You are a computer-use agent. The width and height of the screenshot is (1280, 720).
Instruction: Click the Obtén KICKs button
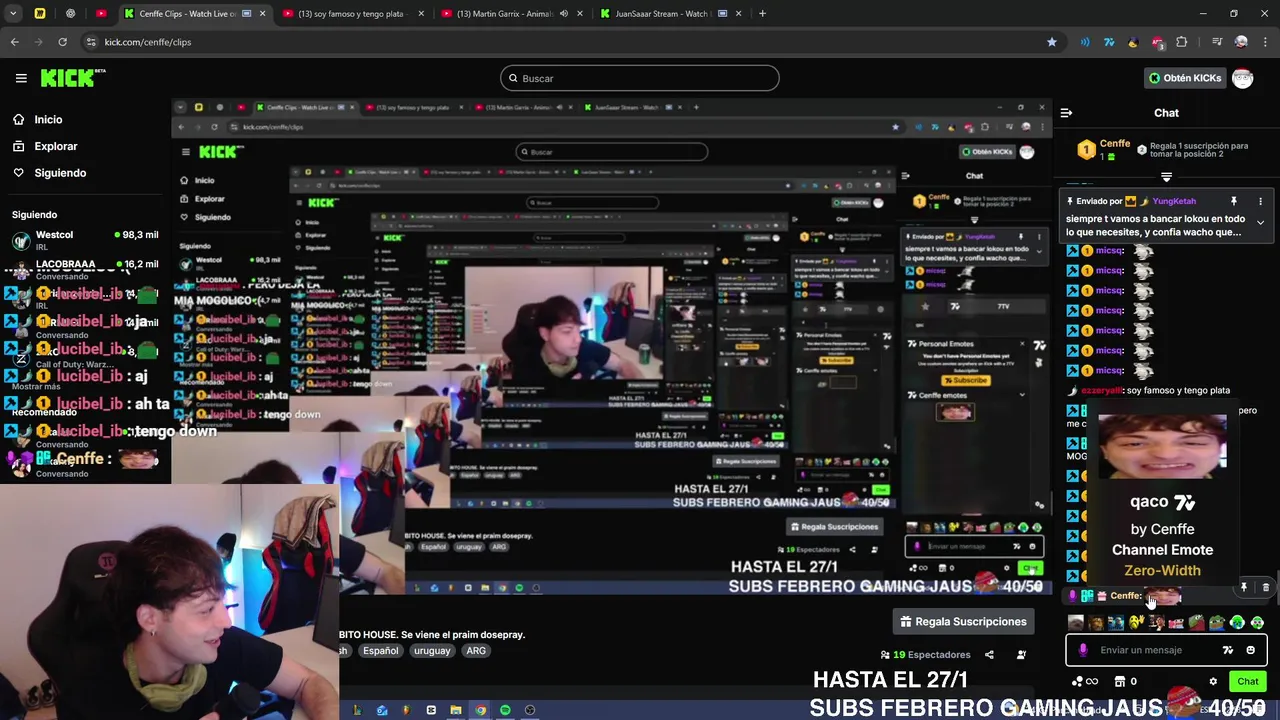tap(1185, 78)
